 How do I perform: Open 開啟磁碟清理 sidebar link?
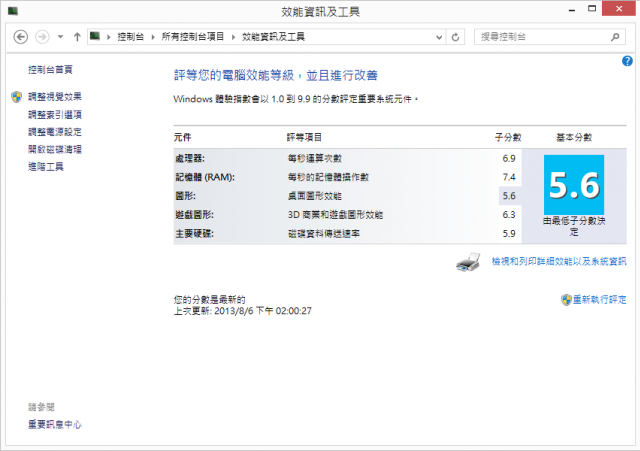coord(55,149)
